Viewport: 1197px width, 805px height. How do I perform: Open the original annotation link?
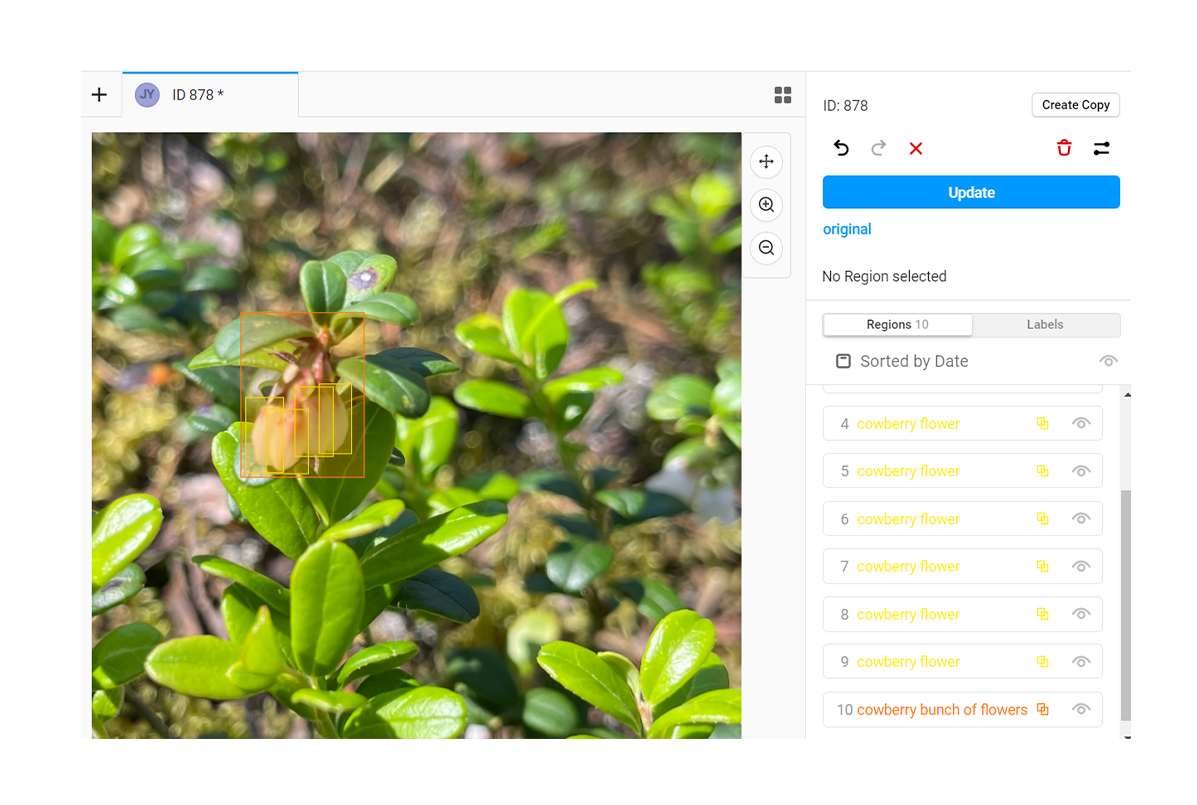coord(847,229)
